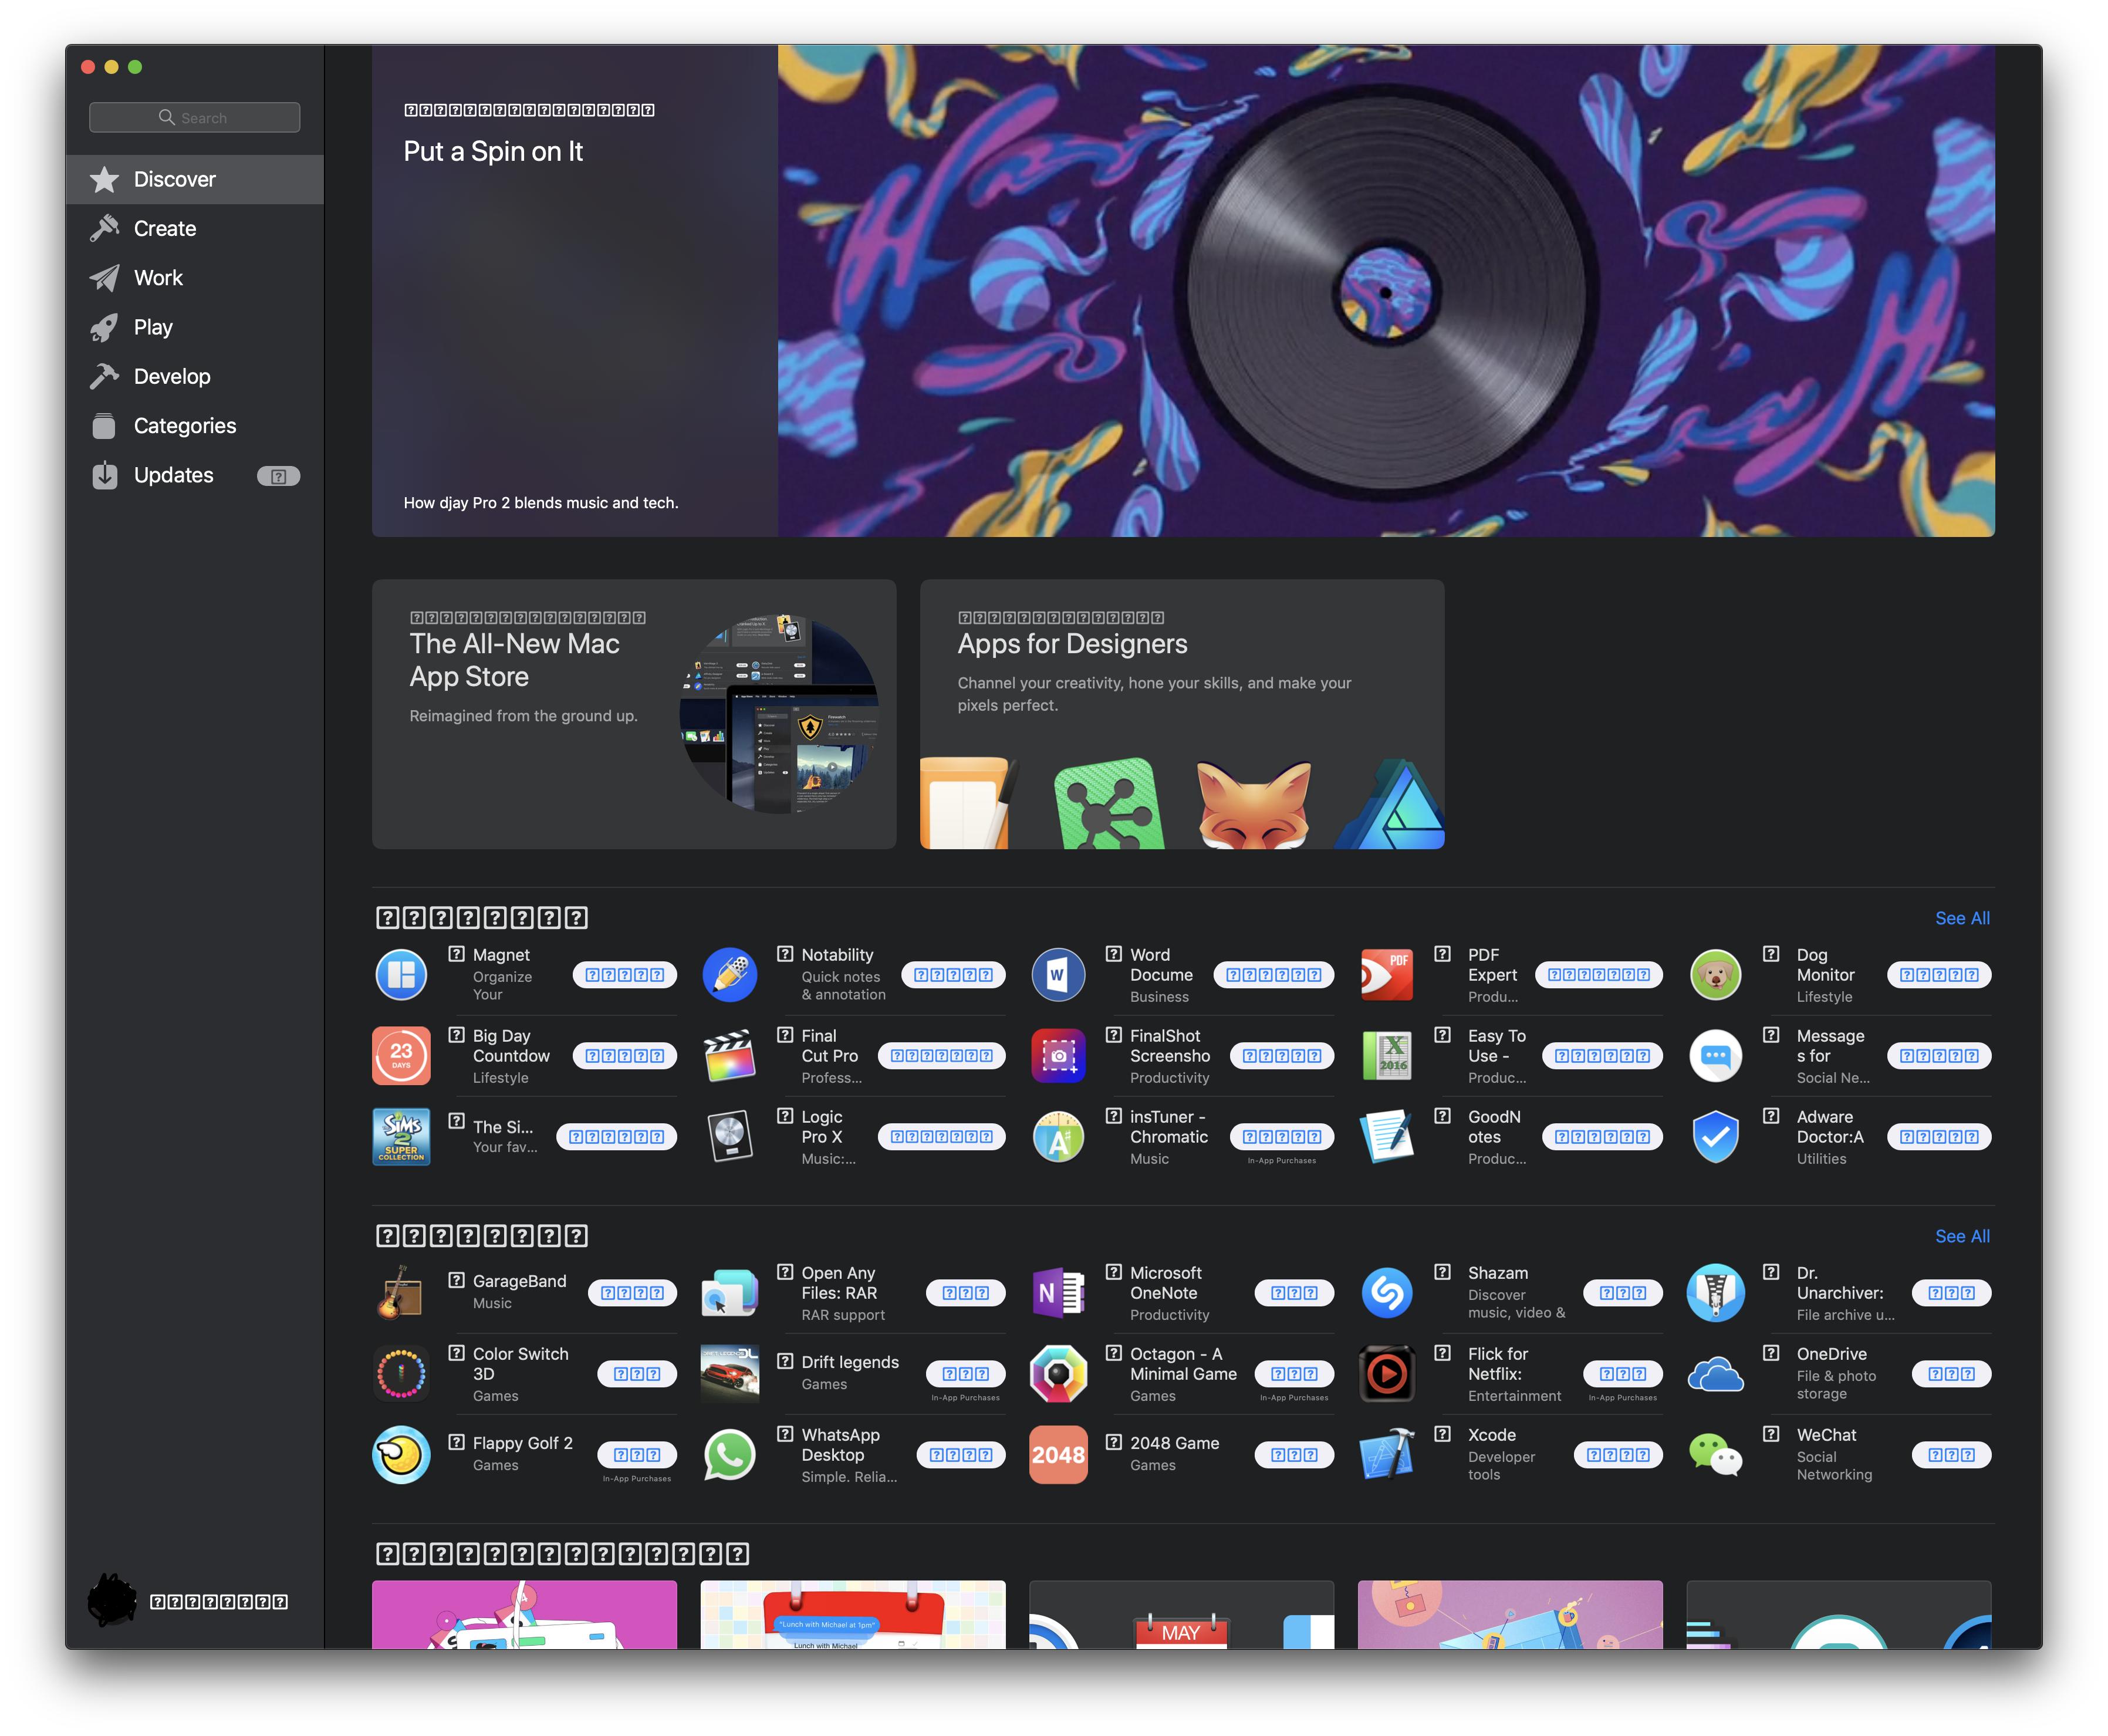Click the Dr. Unarchiver title text

[1839, 1283]
